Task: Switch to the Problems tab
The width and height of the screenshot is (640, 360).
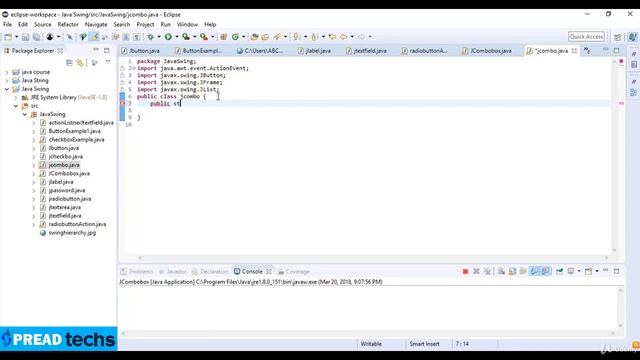Action: click(137, 271)
